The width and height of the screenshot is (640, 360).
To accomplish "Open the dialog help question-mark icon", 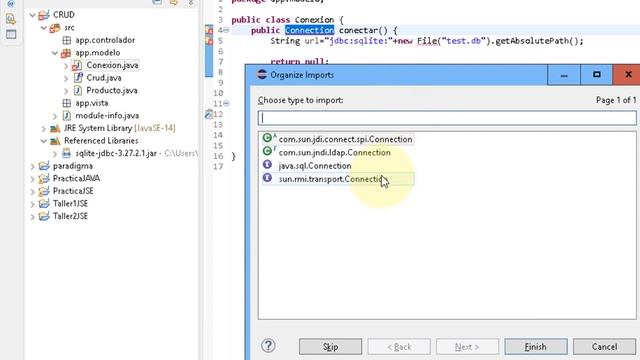I will click(x=268, y=346).
